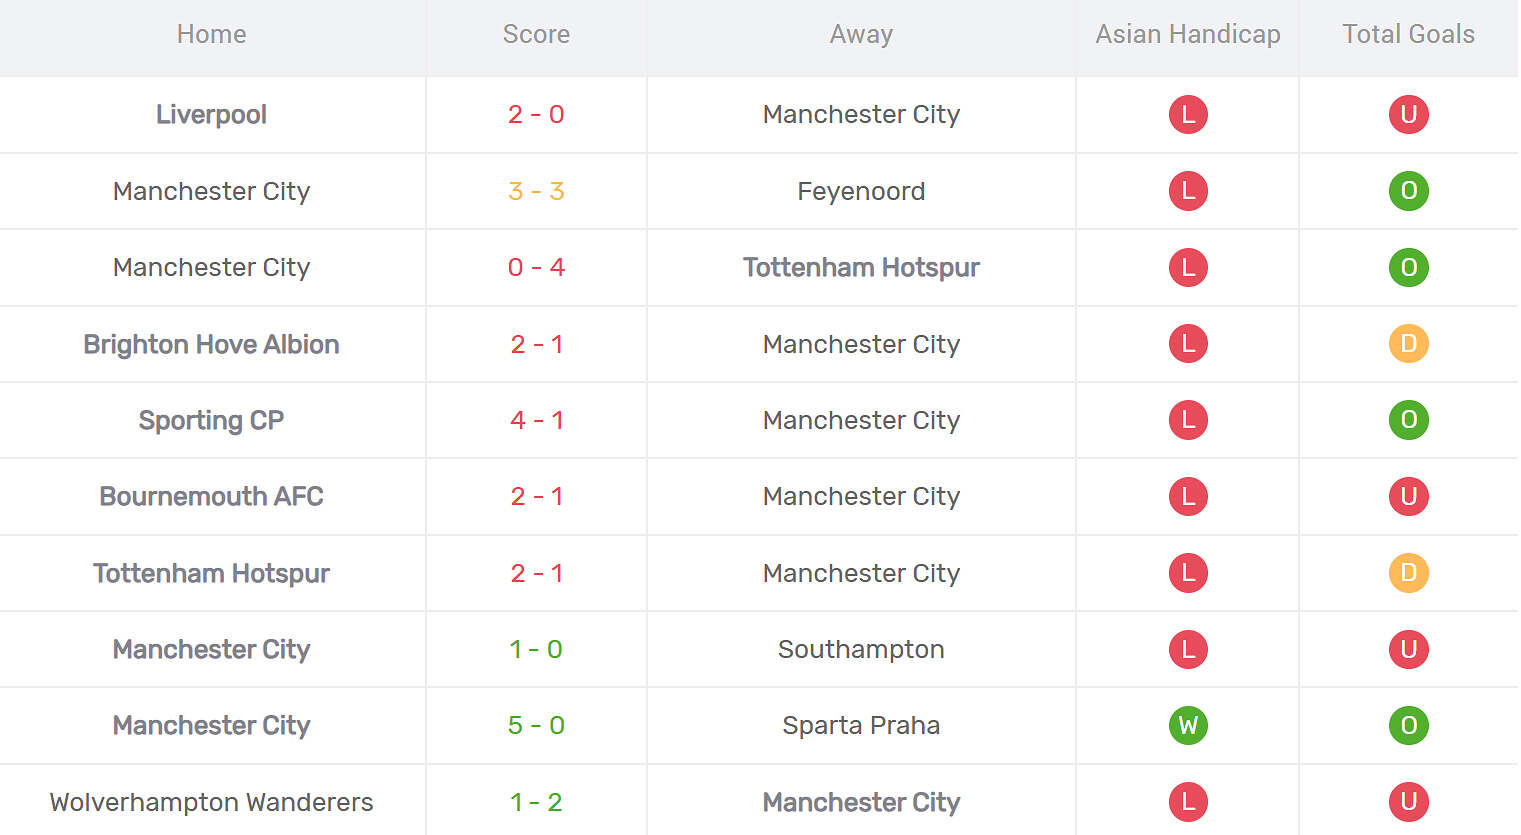Click the Home column header
Image resolution: width=1521 pixels, height=835 pixels.
pyautogui.click(x=211, y=34)
